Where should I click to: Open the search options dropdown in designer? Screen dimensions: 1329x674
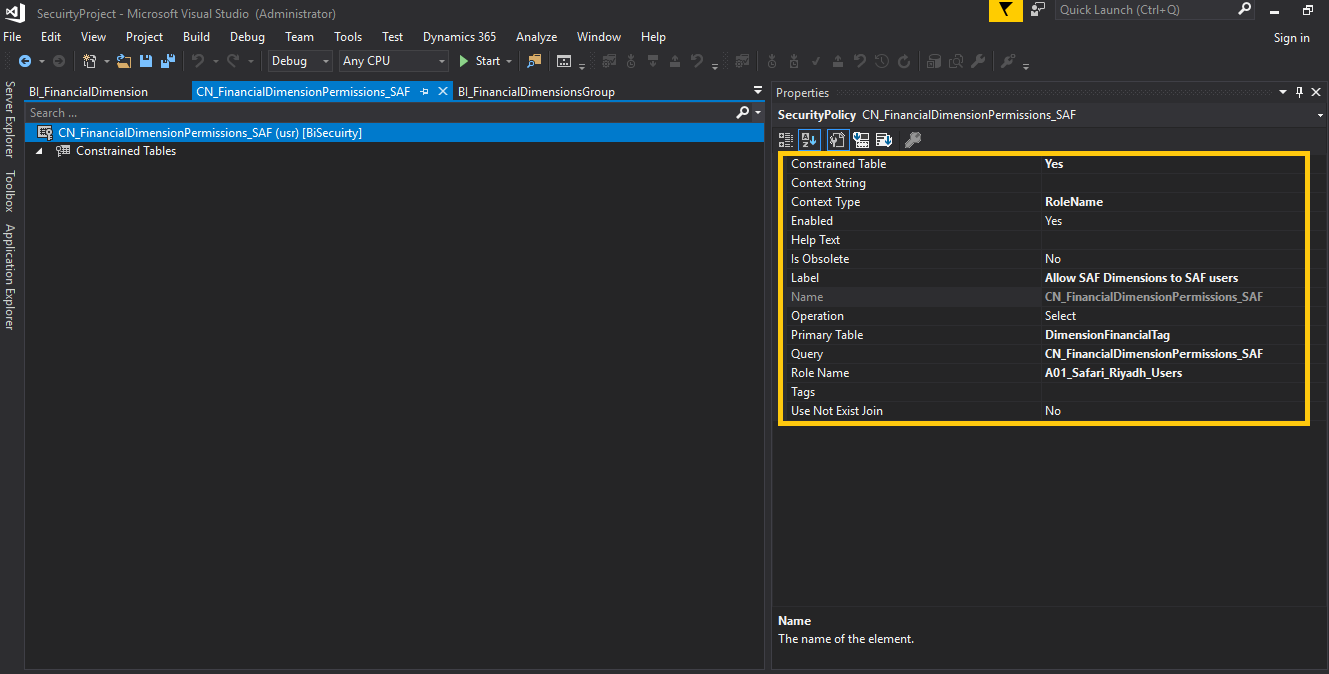point(756,113)
